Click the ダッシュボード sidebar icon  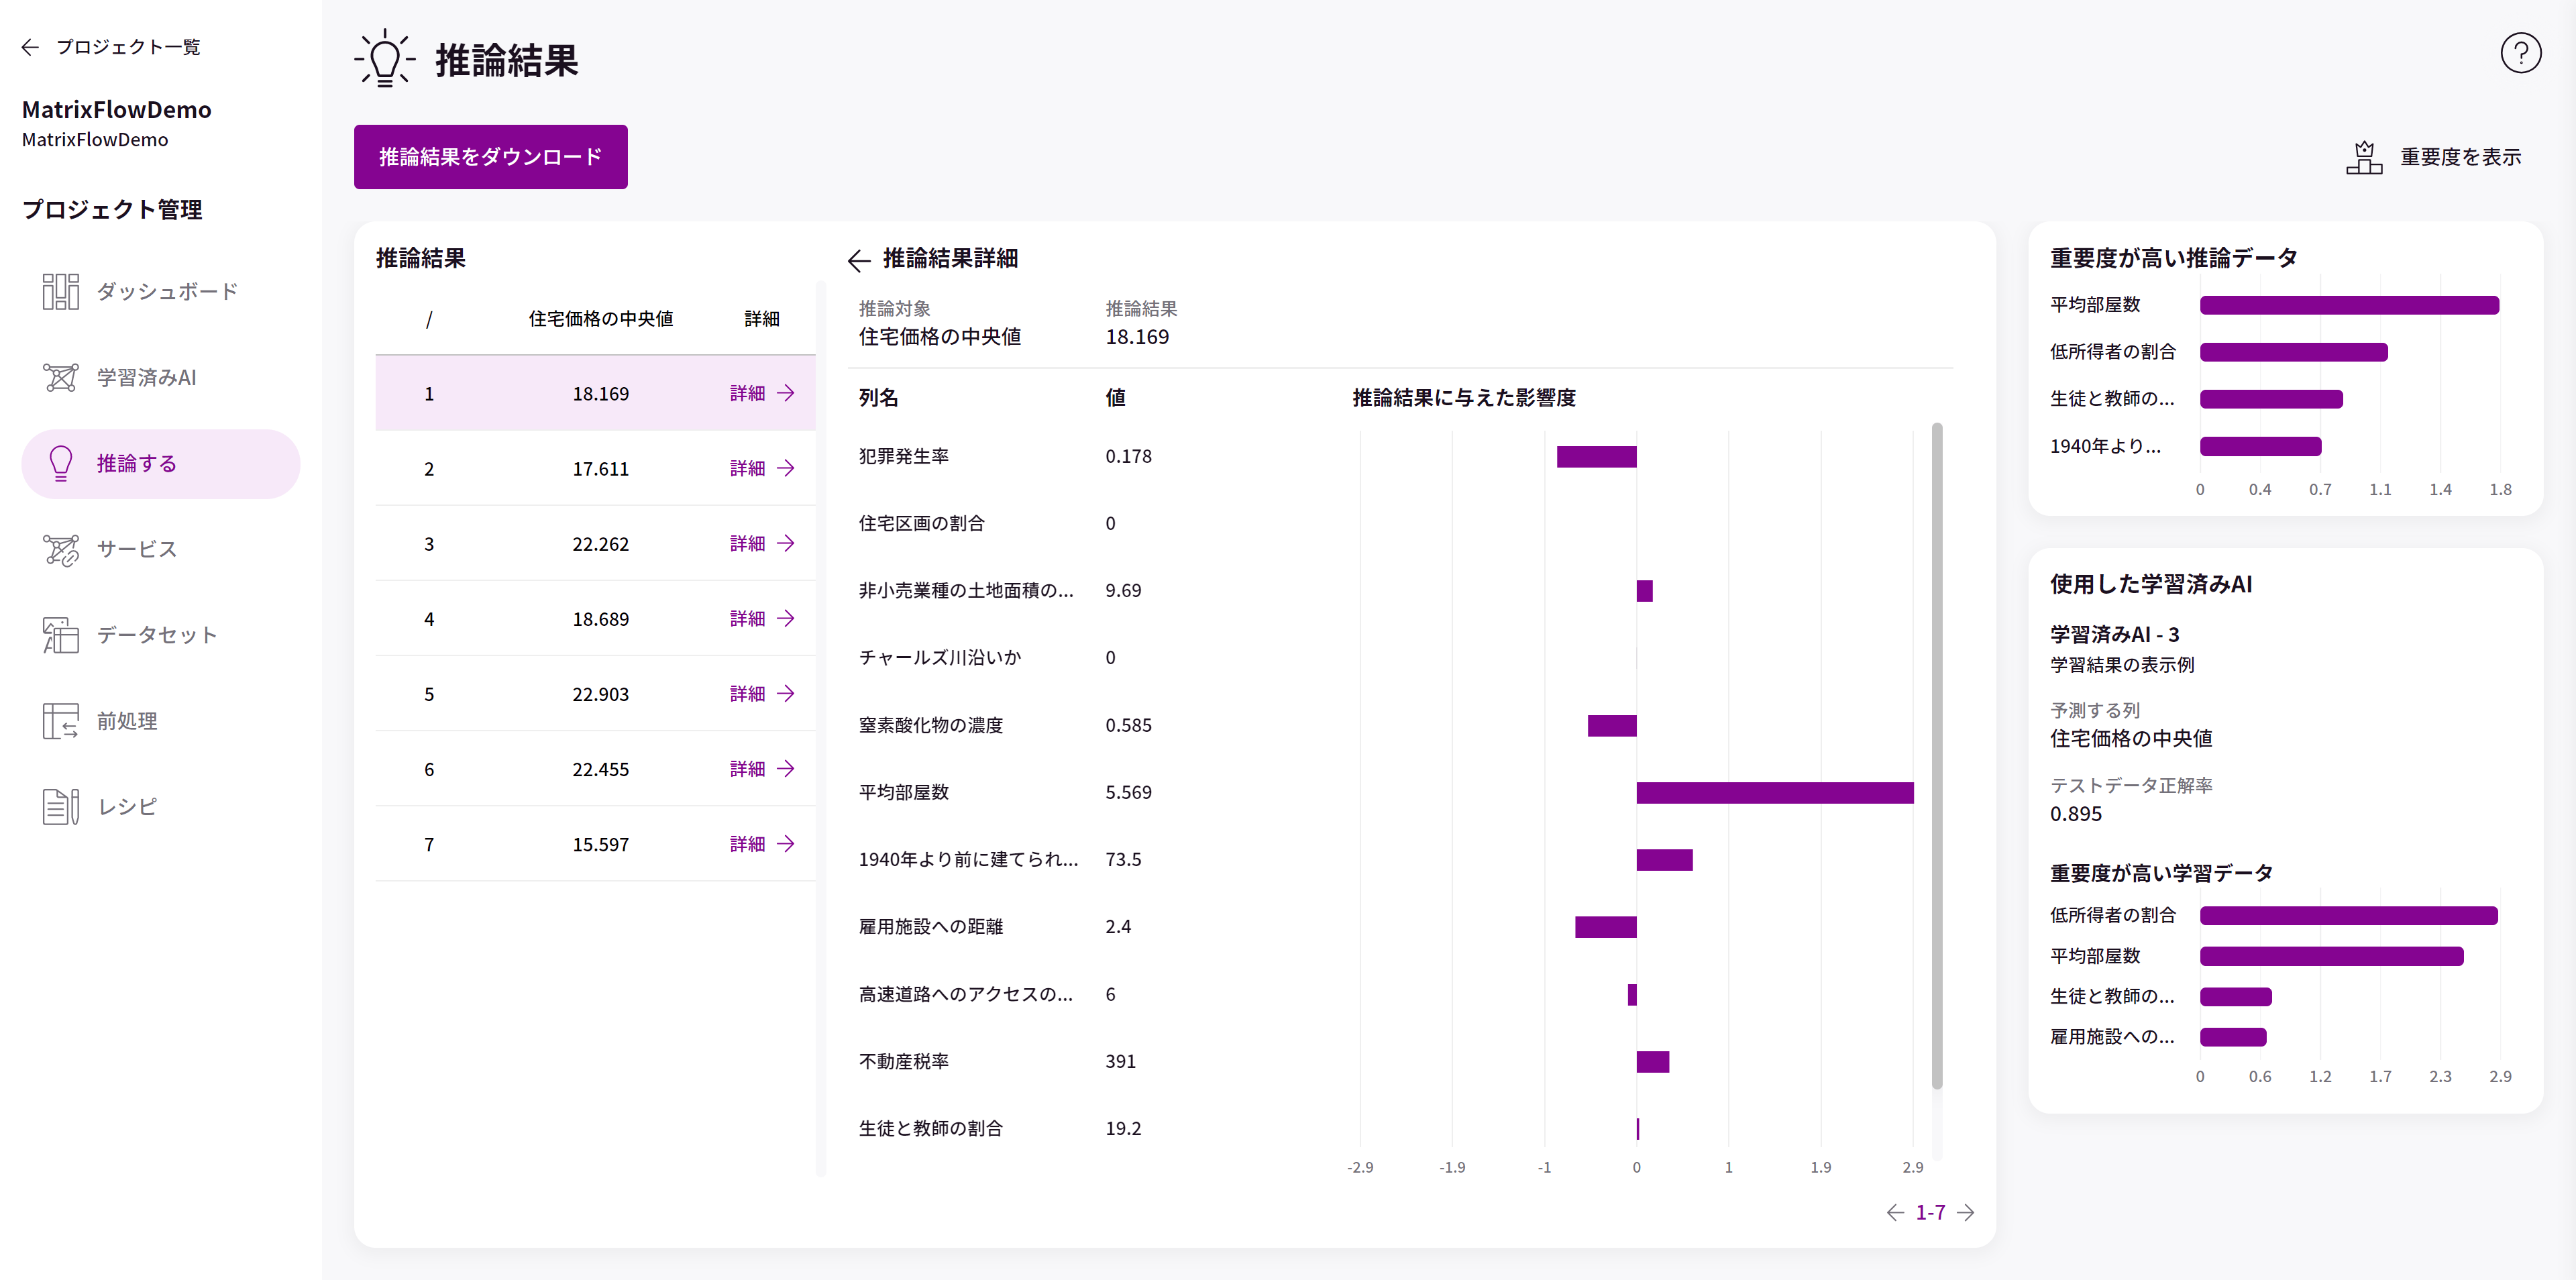click(x=60, y=291)
